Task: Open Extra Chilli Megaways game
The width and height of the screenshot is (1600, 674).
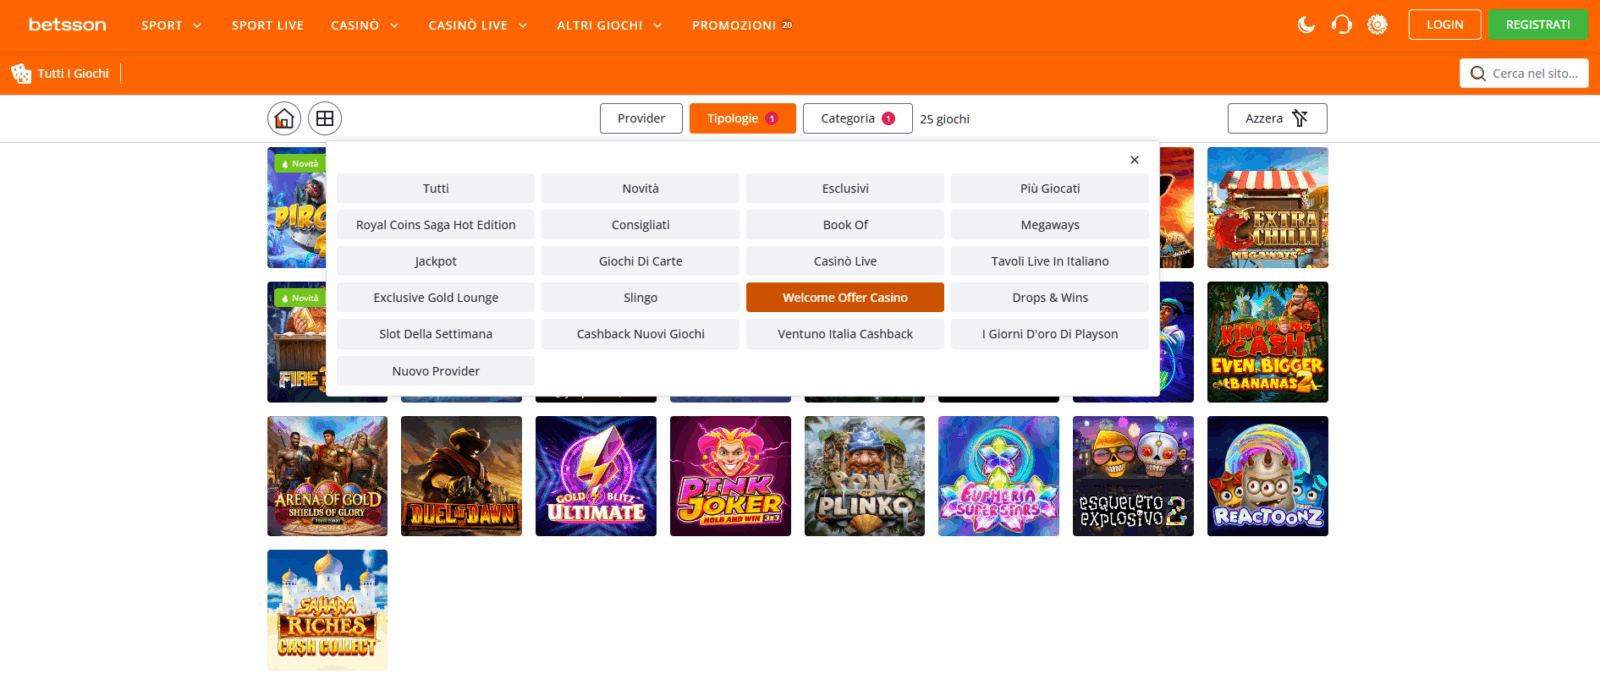Action: click(x=1268, y=208)
